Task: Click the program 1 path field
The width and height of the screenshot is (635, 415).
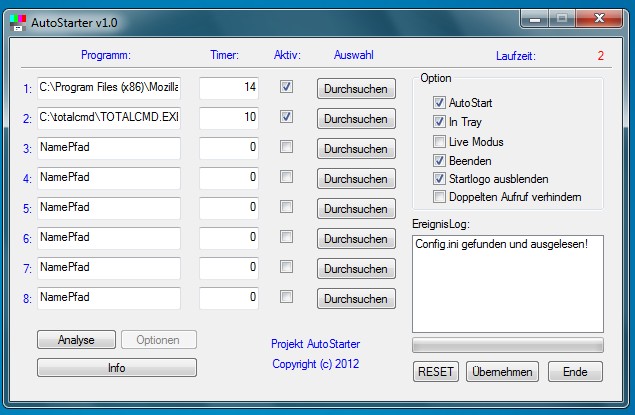Action: point(108,88)
